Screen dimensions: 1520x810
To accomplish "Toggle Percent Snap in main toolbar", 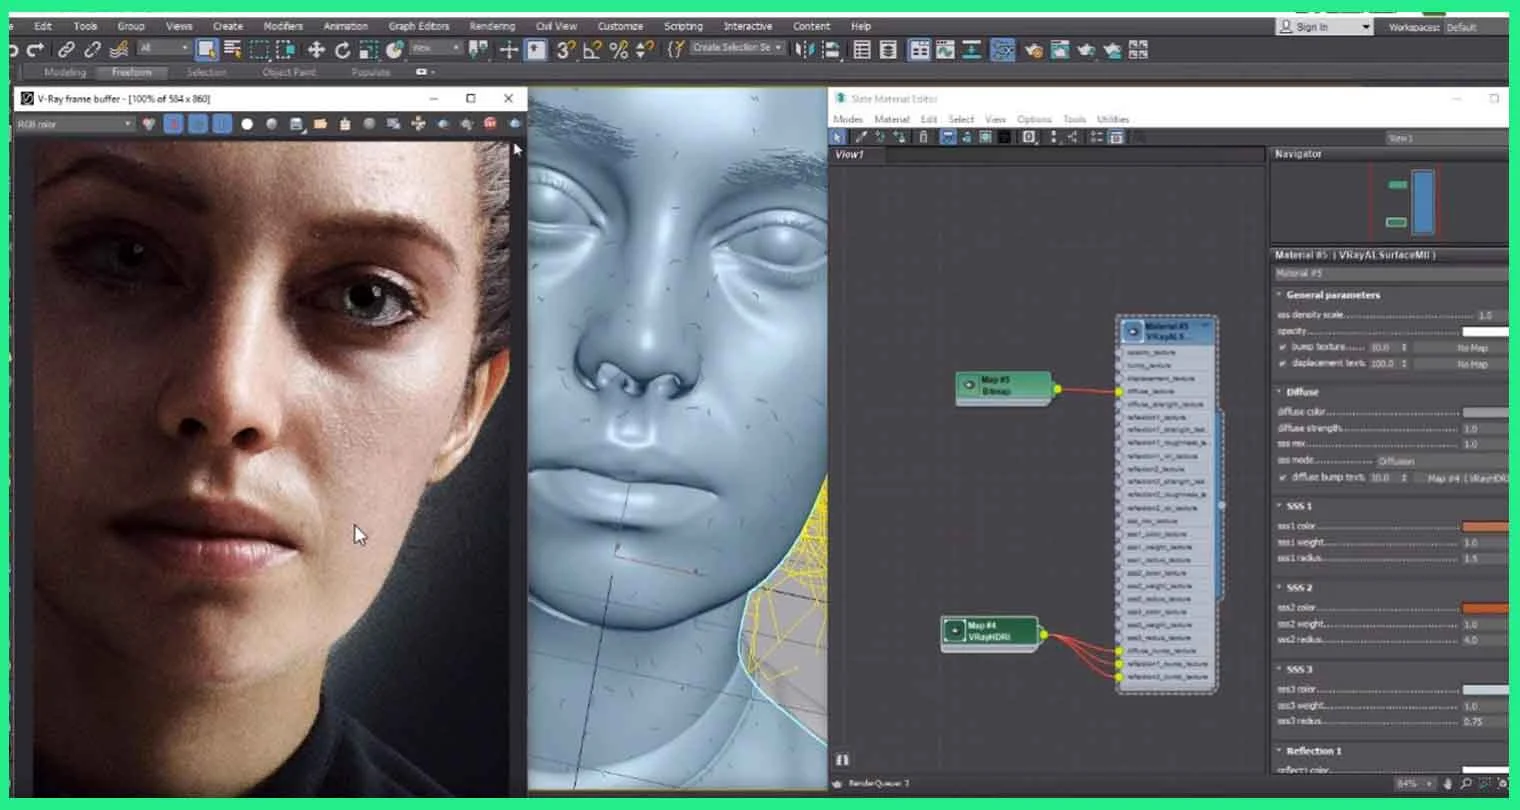I will coord(619,49).
